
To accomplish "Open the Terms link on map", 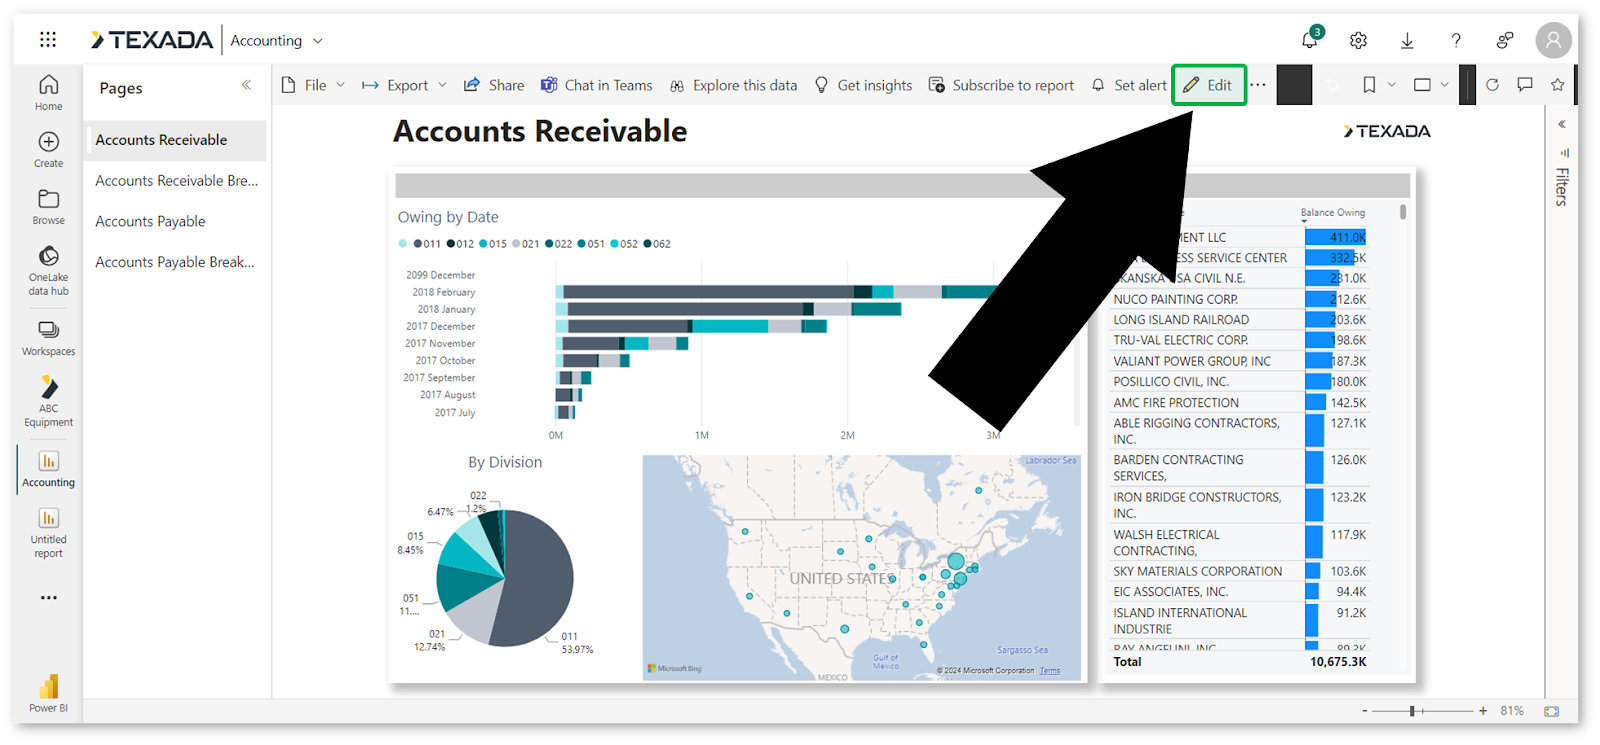I will click(1049, 671).
